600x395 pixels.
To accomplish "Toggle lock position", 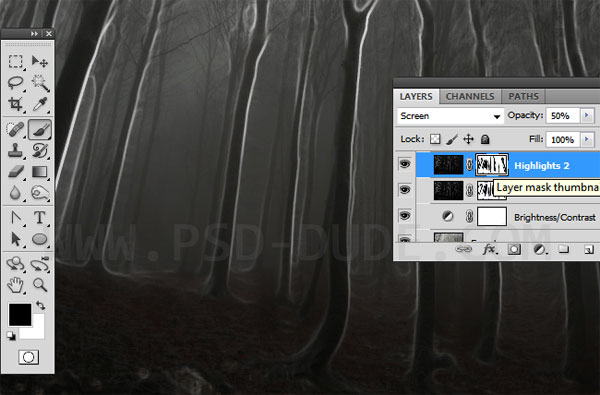I will pos(468,139).
